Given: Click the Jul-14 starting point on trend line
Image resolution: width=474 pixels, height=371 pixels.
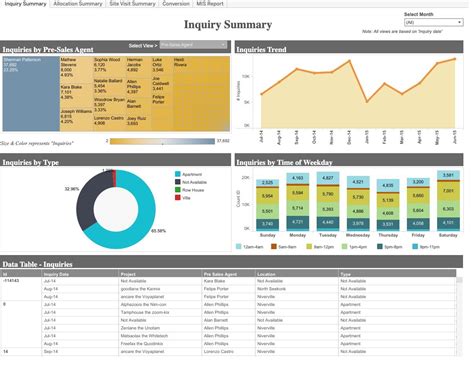Looking at the screenshot, I should coord(262,94).
